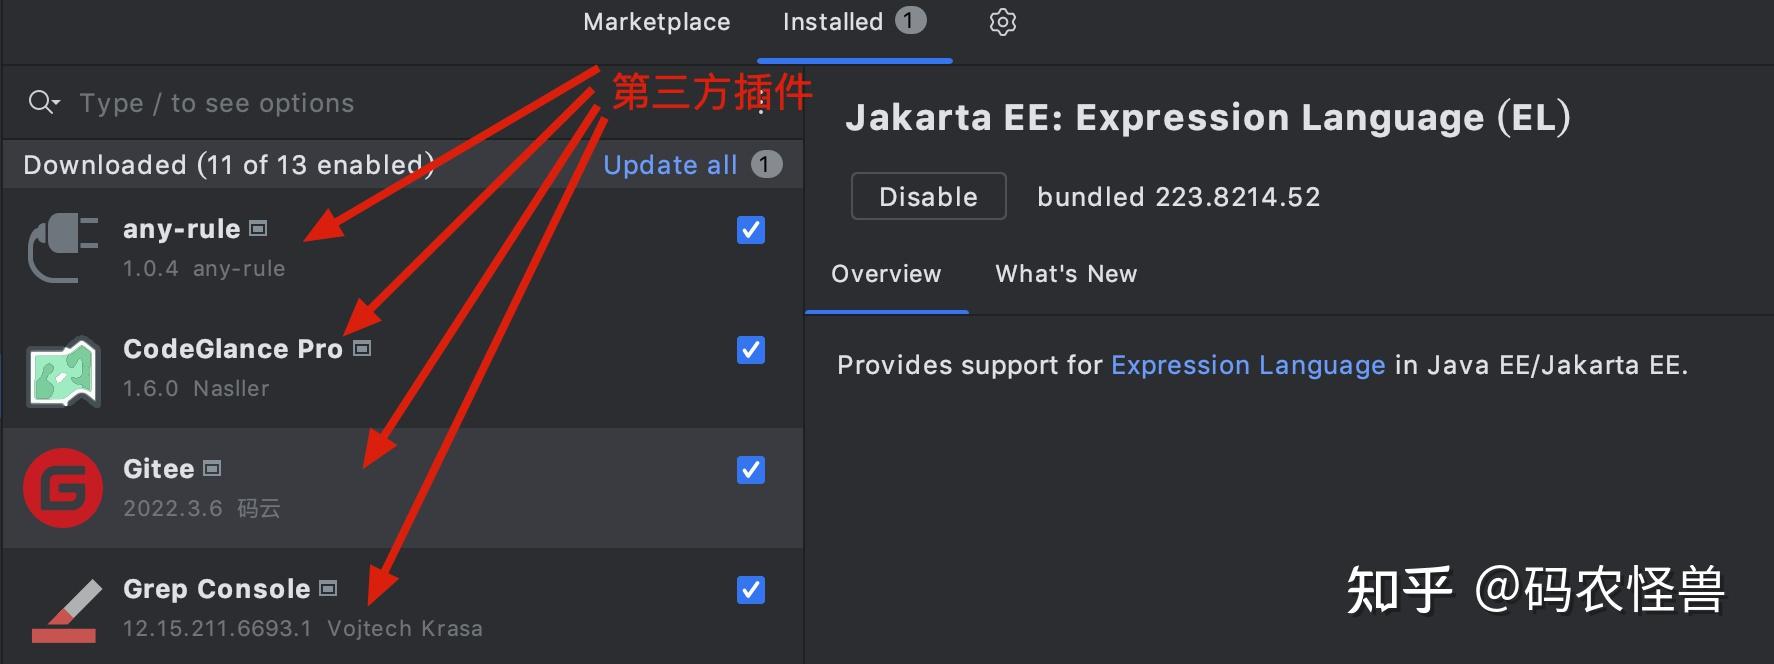Image resolution: width=1774 pixels, height=664 pixels.
Task: Open the What's New tab
Action: pyautogui.click(x=1066, y=274)
